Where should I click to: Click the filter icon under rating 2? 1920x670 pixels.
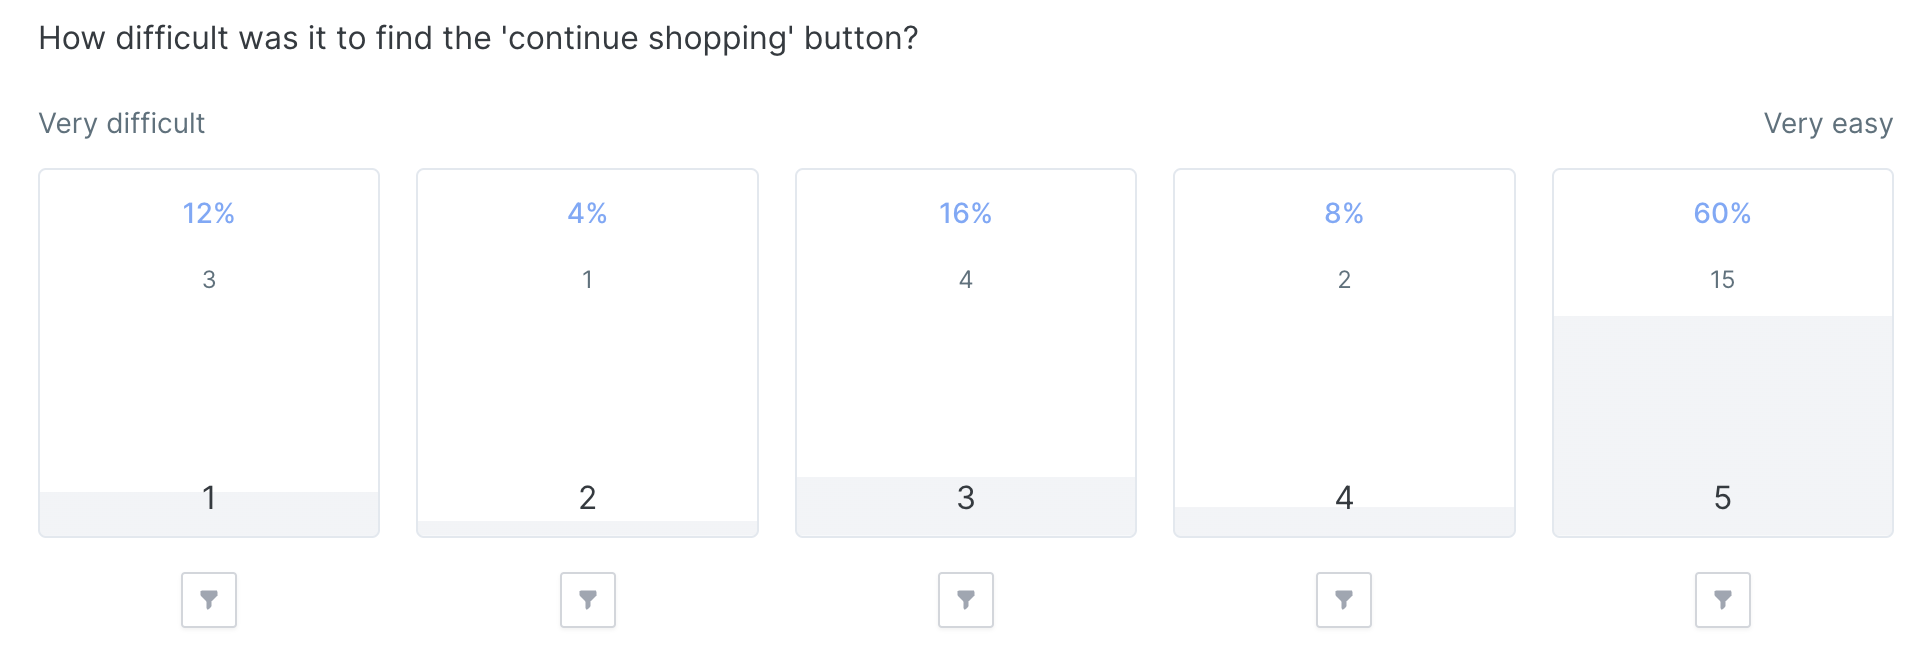pyautogui.click(x=588, y=600)
